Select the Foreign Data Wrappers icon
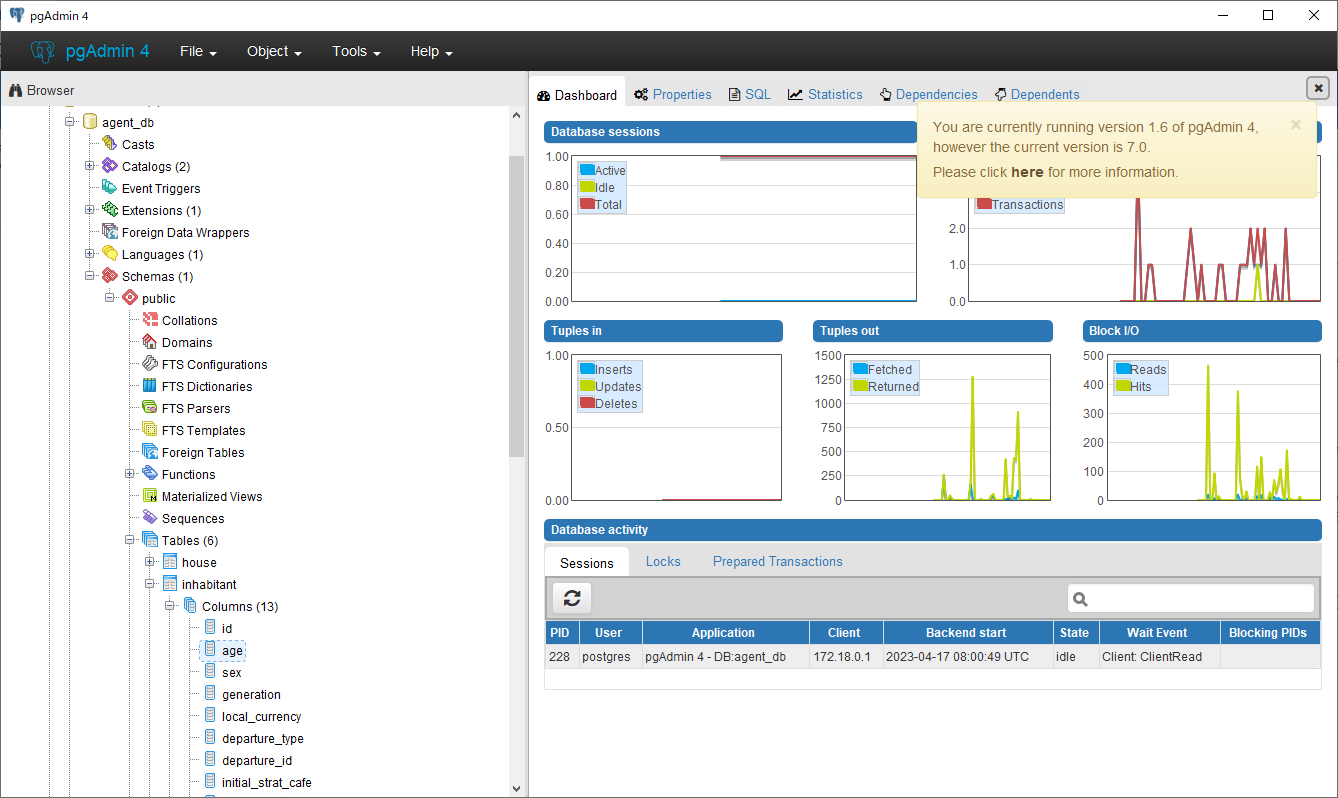The height and width of the screenshot is (798, 1338). click(x=110, y=232)
